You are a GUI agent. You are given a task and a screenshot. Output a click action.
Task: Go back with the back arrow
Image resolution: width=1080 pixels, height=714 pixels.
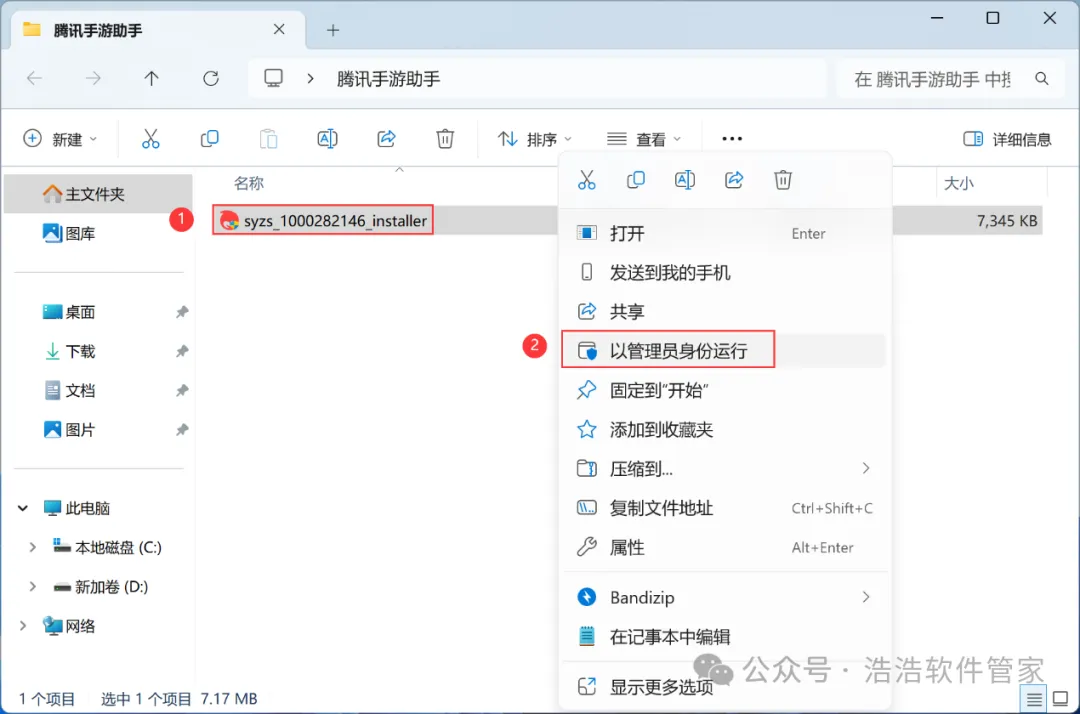34,78
